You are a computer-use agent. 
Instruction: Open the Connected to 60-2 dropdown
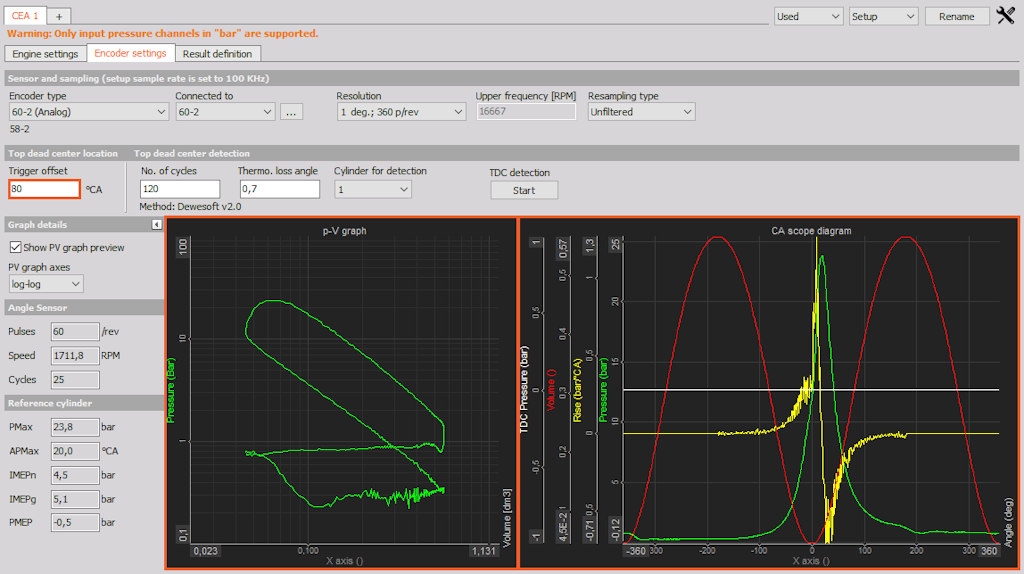tap(225, 112)
